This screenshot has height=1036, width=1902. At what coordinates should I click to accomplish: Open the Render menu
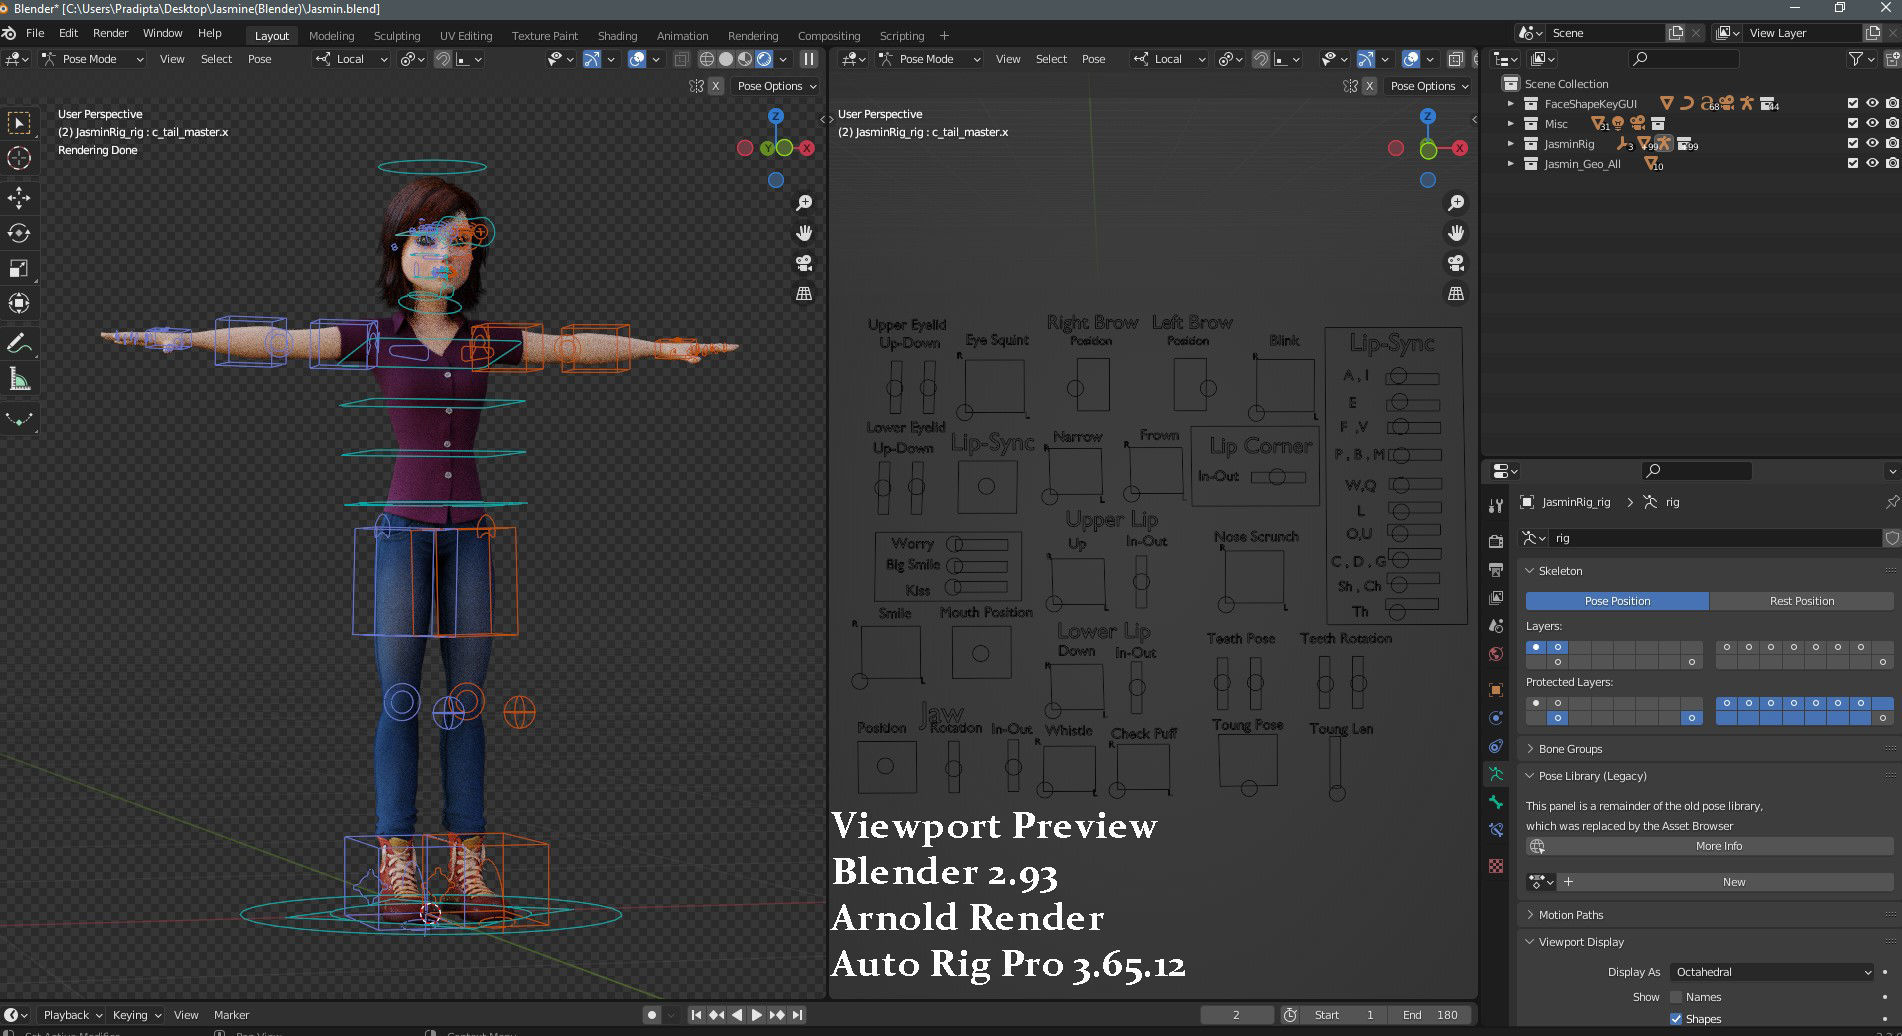(110, 33)
